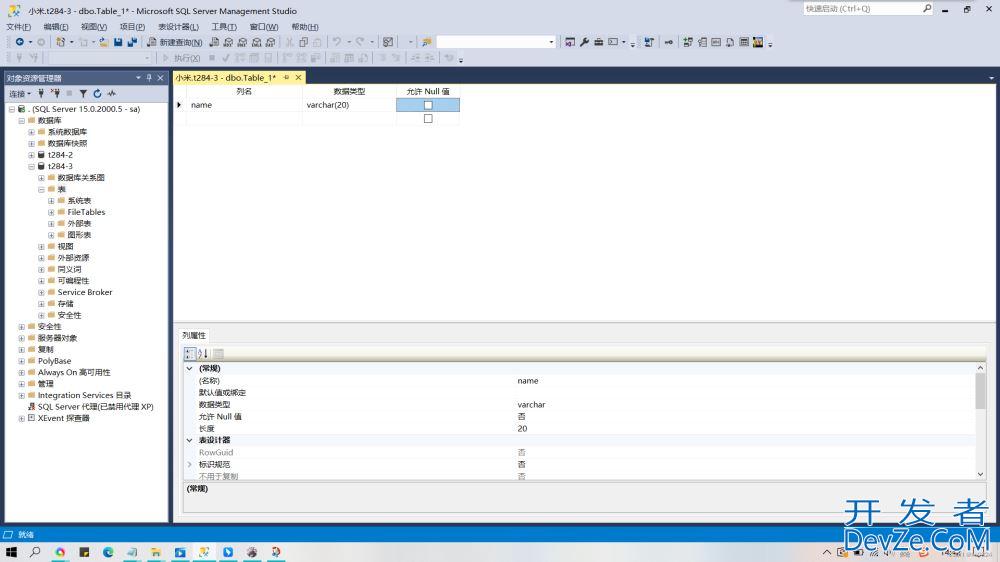Select the Integration Services 目录 node

[x=84, y=396]
